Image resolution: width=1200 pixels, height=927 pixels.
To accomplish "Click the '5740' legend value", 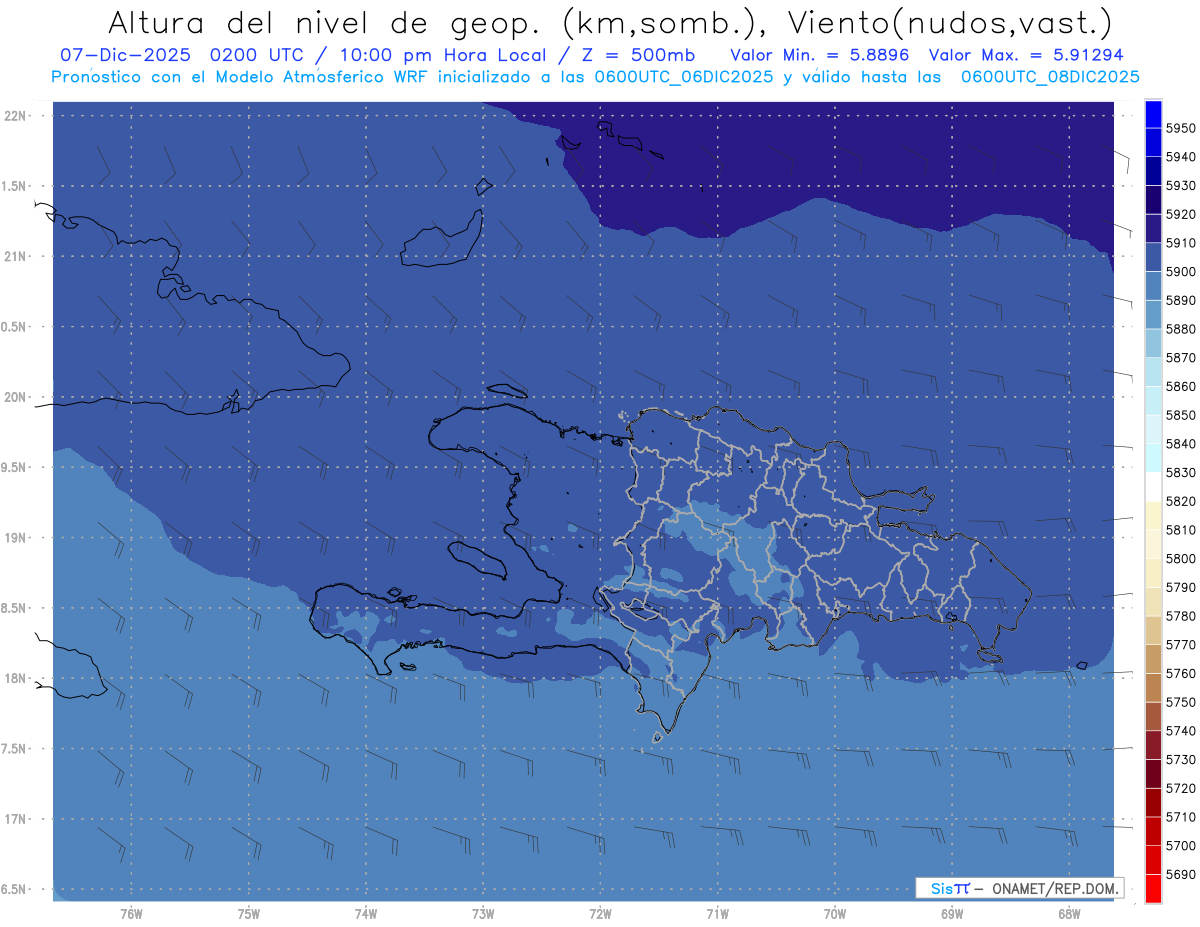I will tap(1180, 732).
